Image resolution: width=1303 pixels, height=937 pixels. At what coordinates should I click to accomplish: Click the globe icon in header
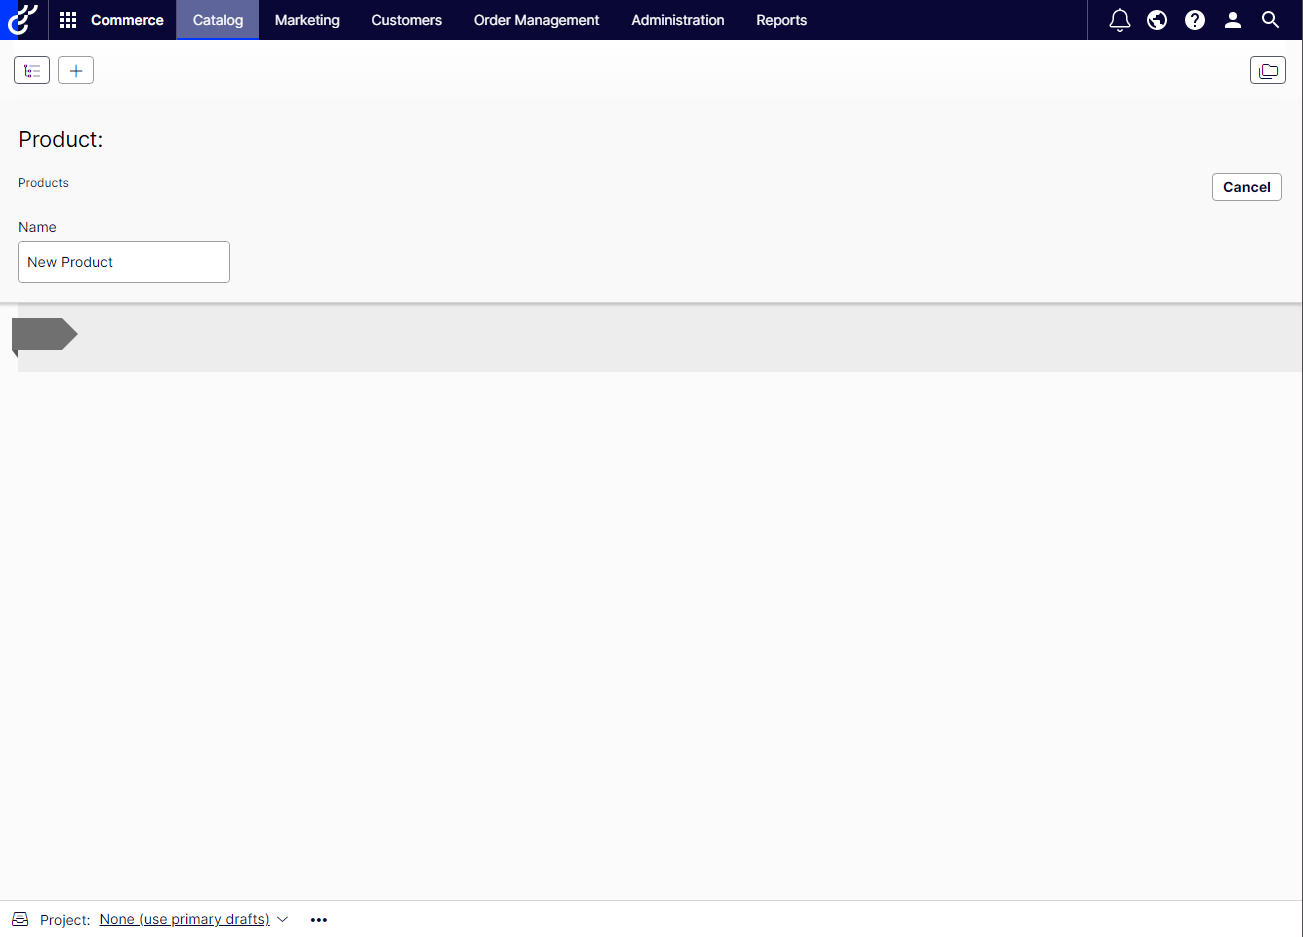click(x=1157, y=20)
